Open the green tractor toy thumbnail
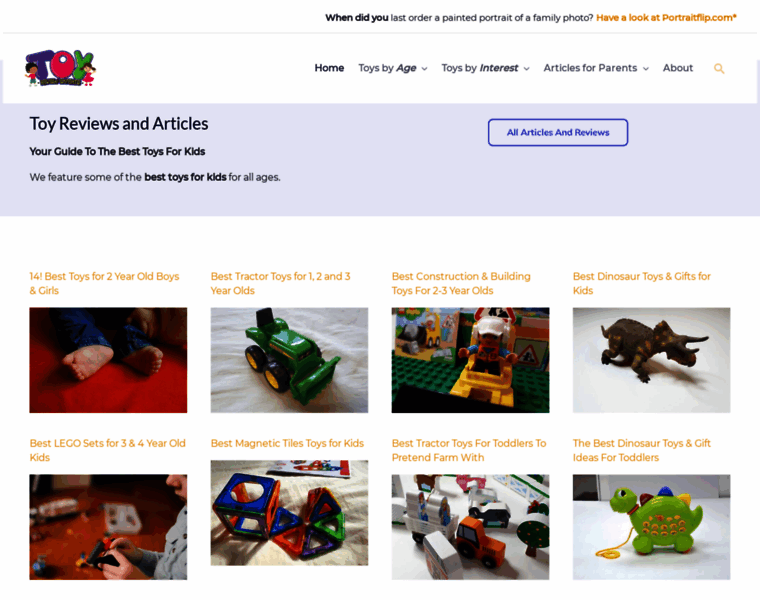760x600 pixels. coord(289,360)
